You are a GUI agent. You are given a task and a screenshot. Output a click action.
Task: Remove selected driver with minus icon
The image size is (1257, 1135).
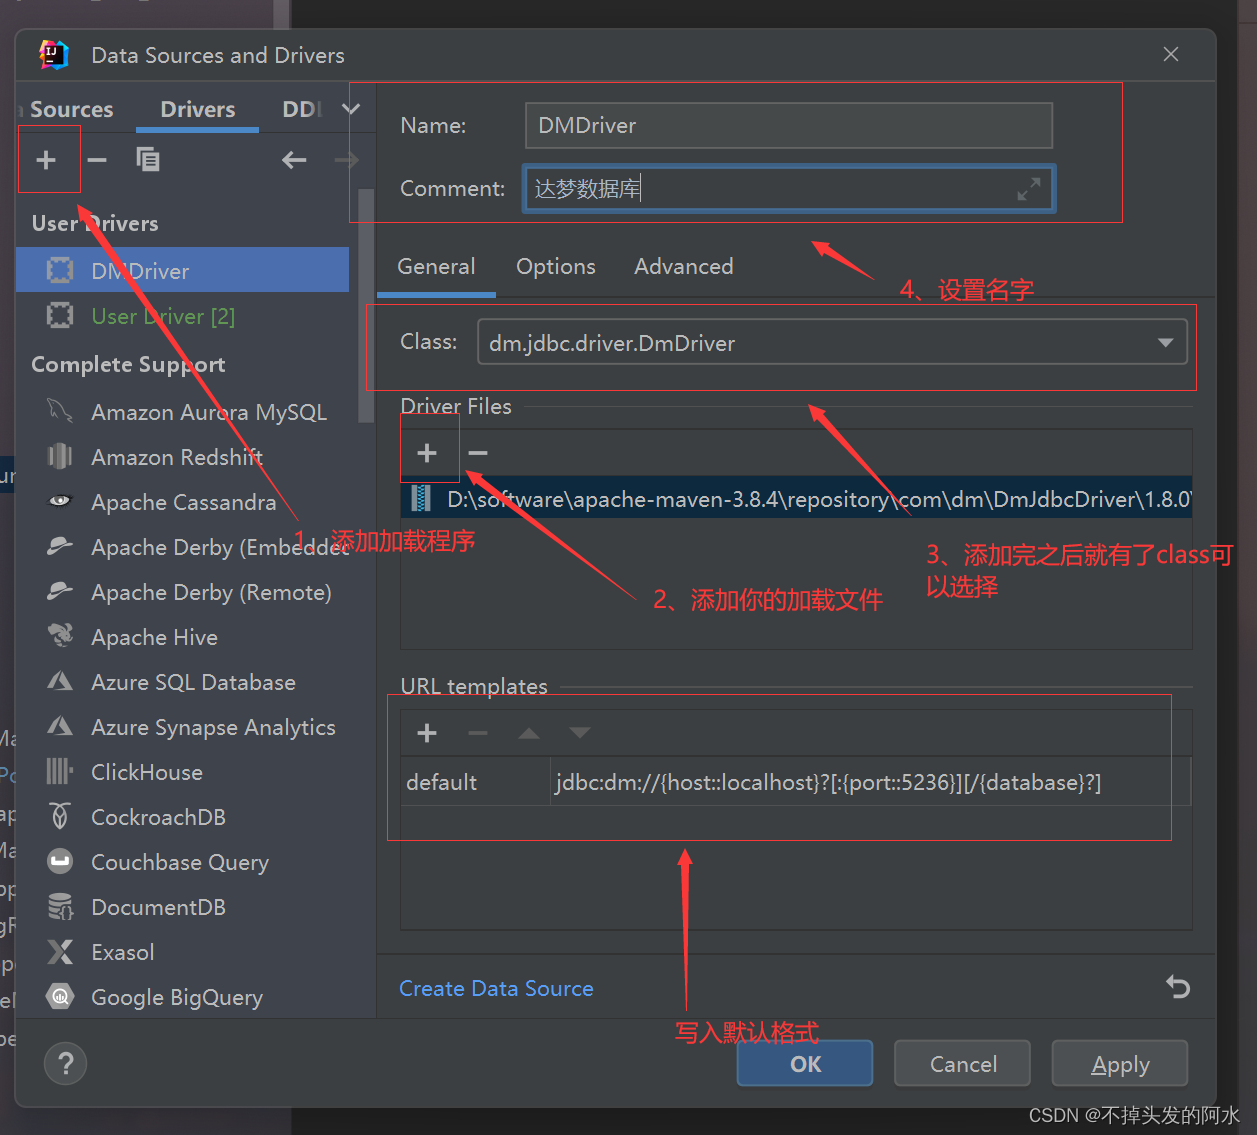[x=97, y=160]
